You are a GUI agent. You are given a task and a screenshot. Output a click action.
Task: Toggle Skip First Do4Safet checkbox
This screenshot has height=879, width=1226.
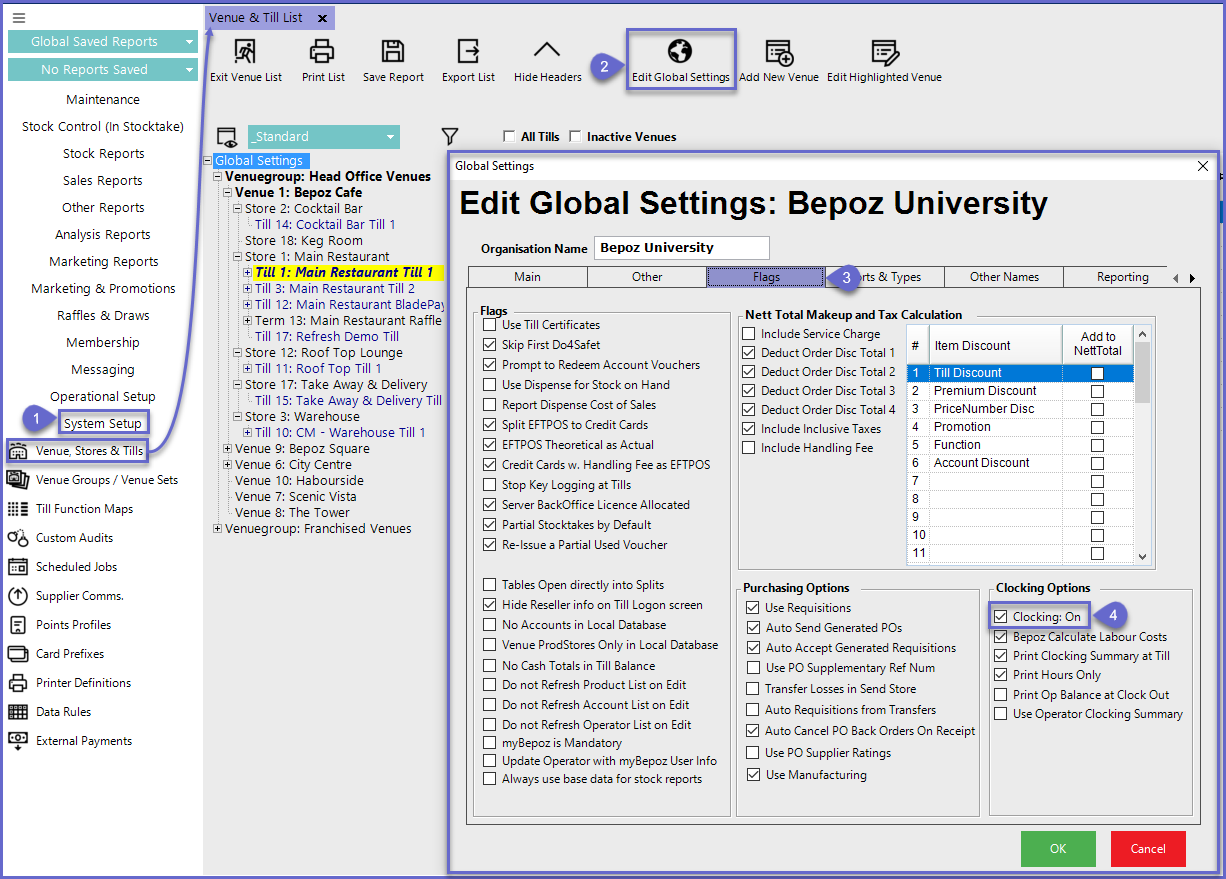click(x=489, y=345)
